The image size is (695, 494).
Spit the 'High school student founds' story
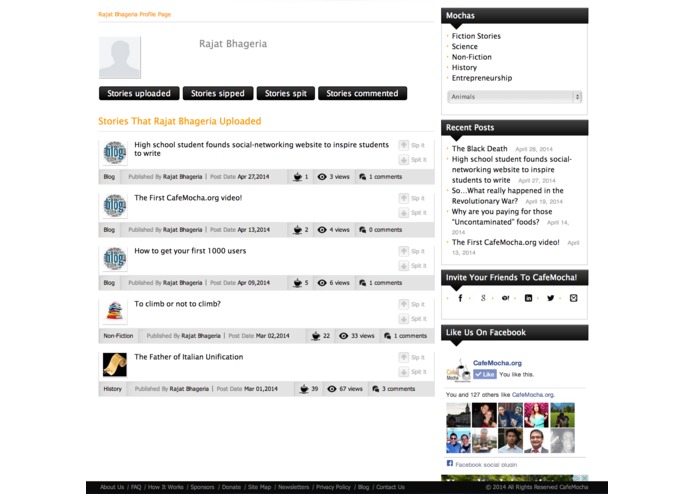[412, 159]
